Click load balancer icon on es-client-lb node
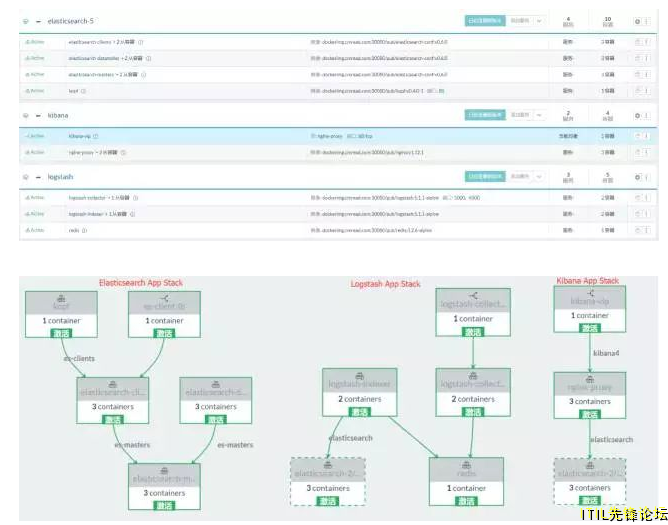This screenshot has height=525, width=668. point(164,298)
